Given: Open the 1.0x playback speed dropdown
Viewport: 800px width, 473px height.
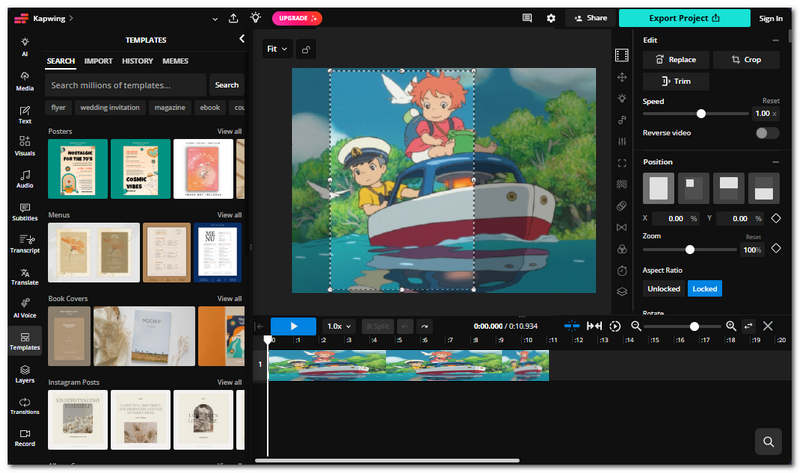Looking at the screenshot, I should point(339,326).
